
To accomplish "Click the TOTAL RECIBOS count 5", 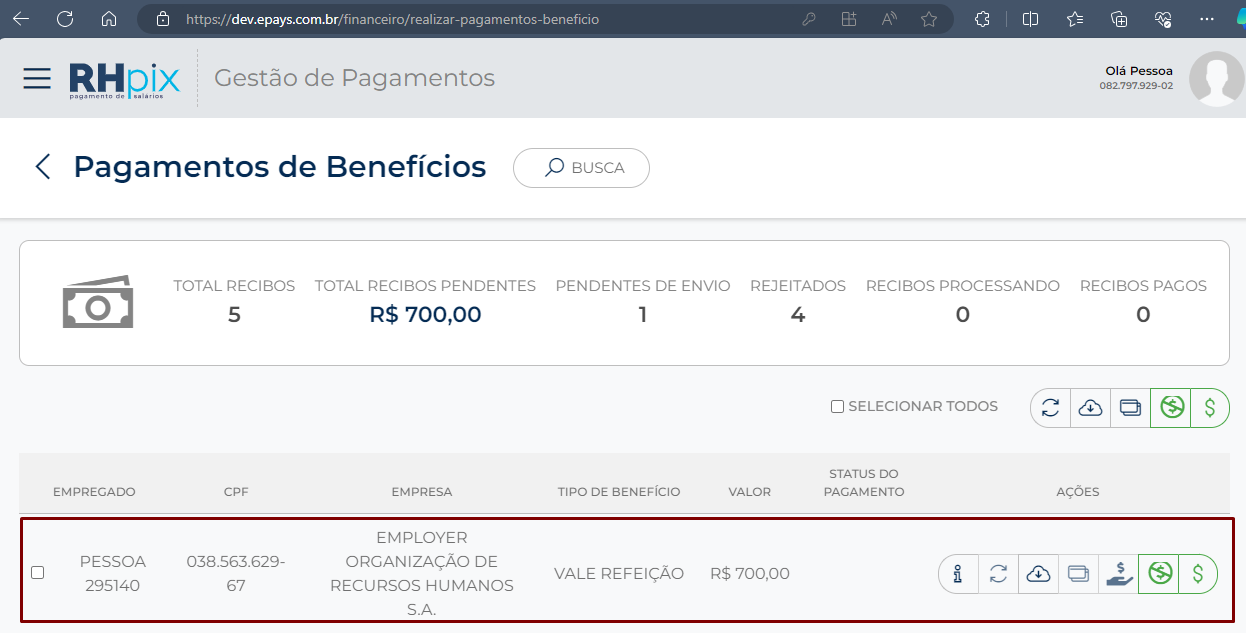I will pos(234,315).
